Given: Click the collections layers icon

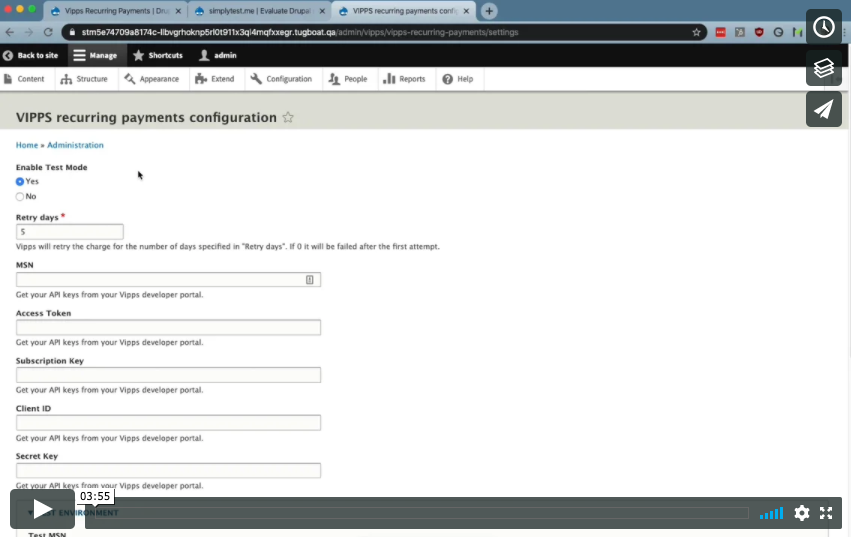Looking at the screenshot, I should point(824,68).
